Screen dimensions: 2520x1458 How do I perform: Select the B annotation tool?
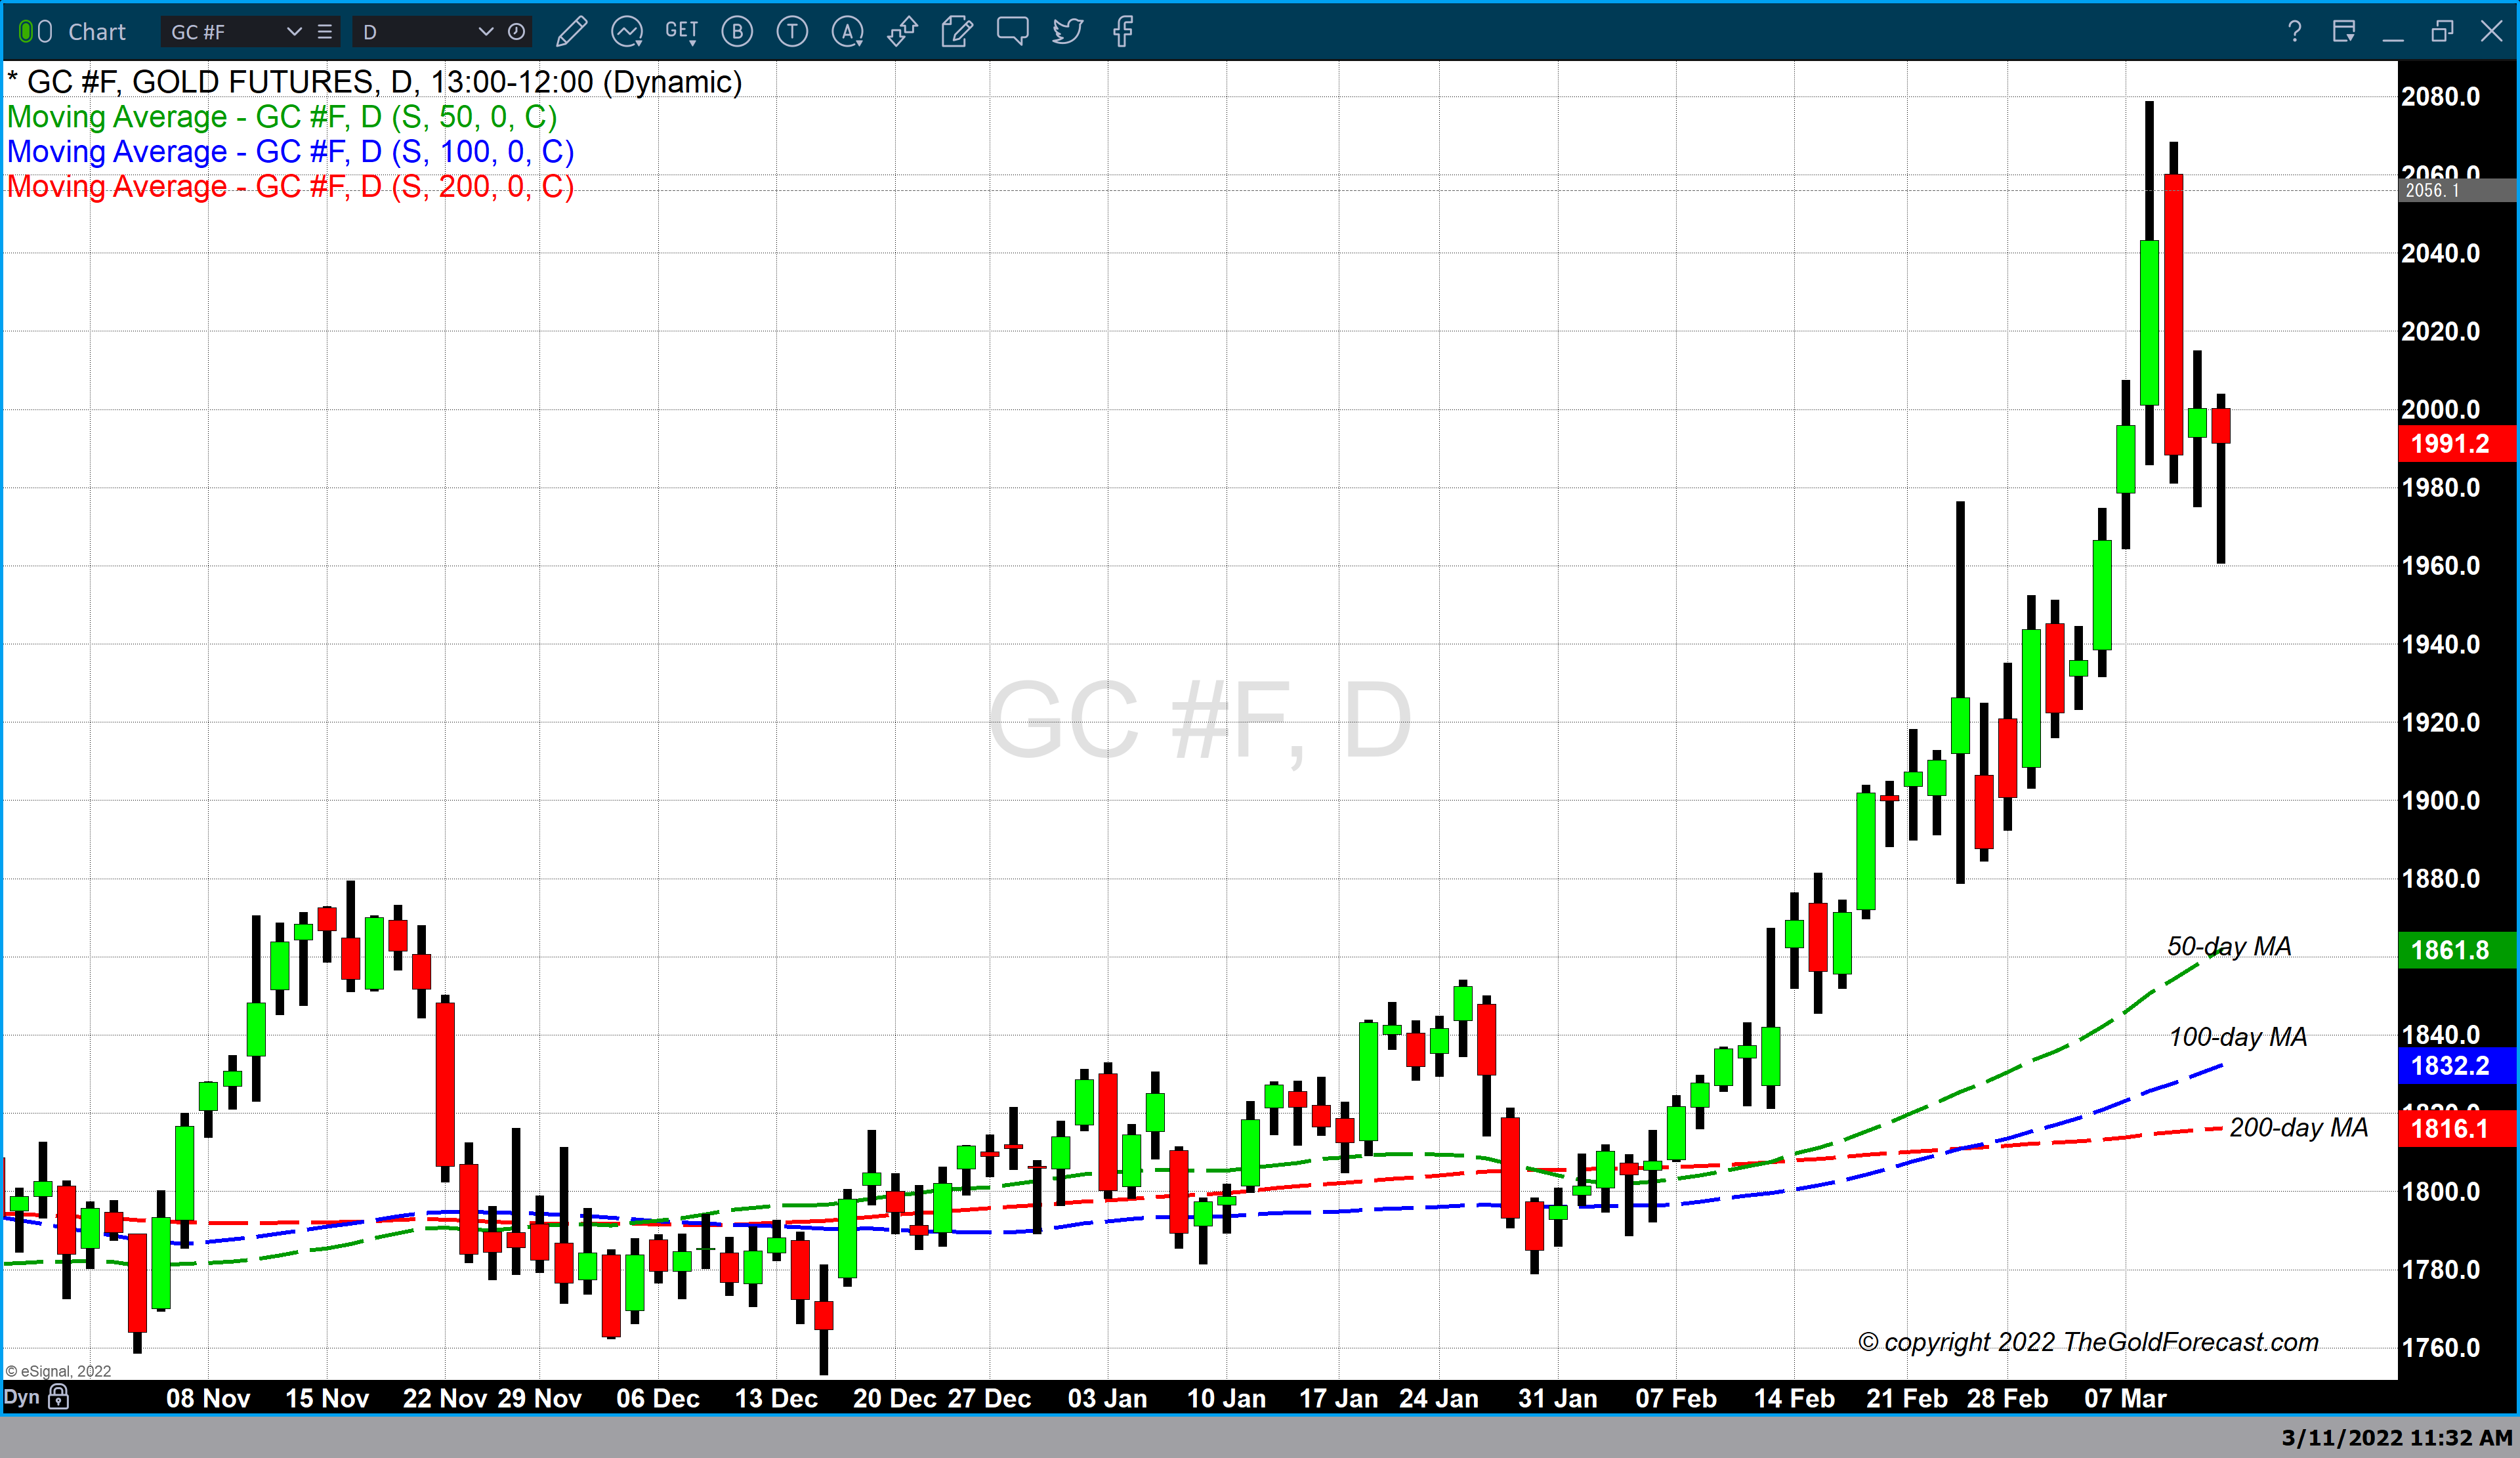pyautogui.click(x=737, y=31)
